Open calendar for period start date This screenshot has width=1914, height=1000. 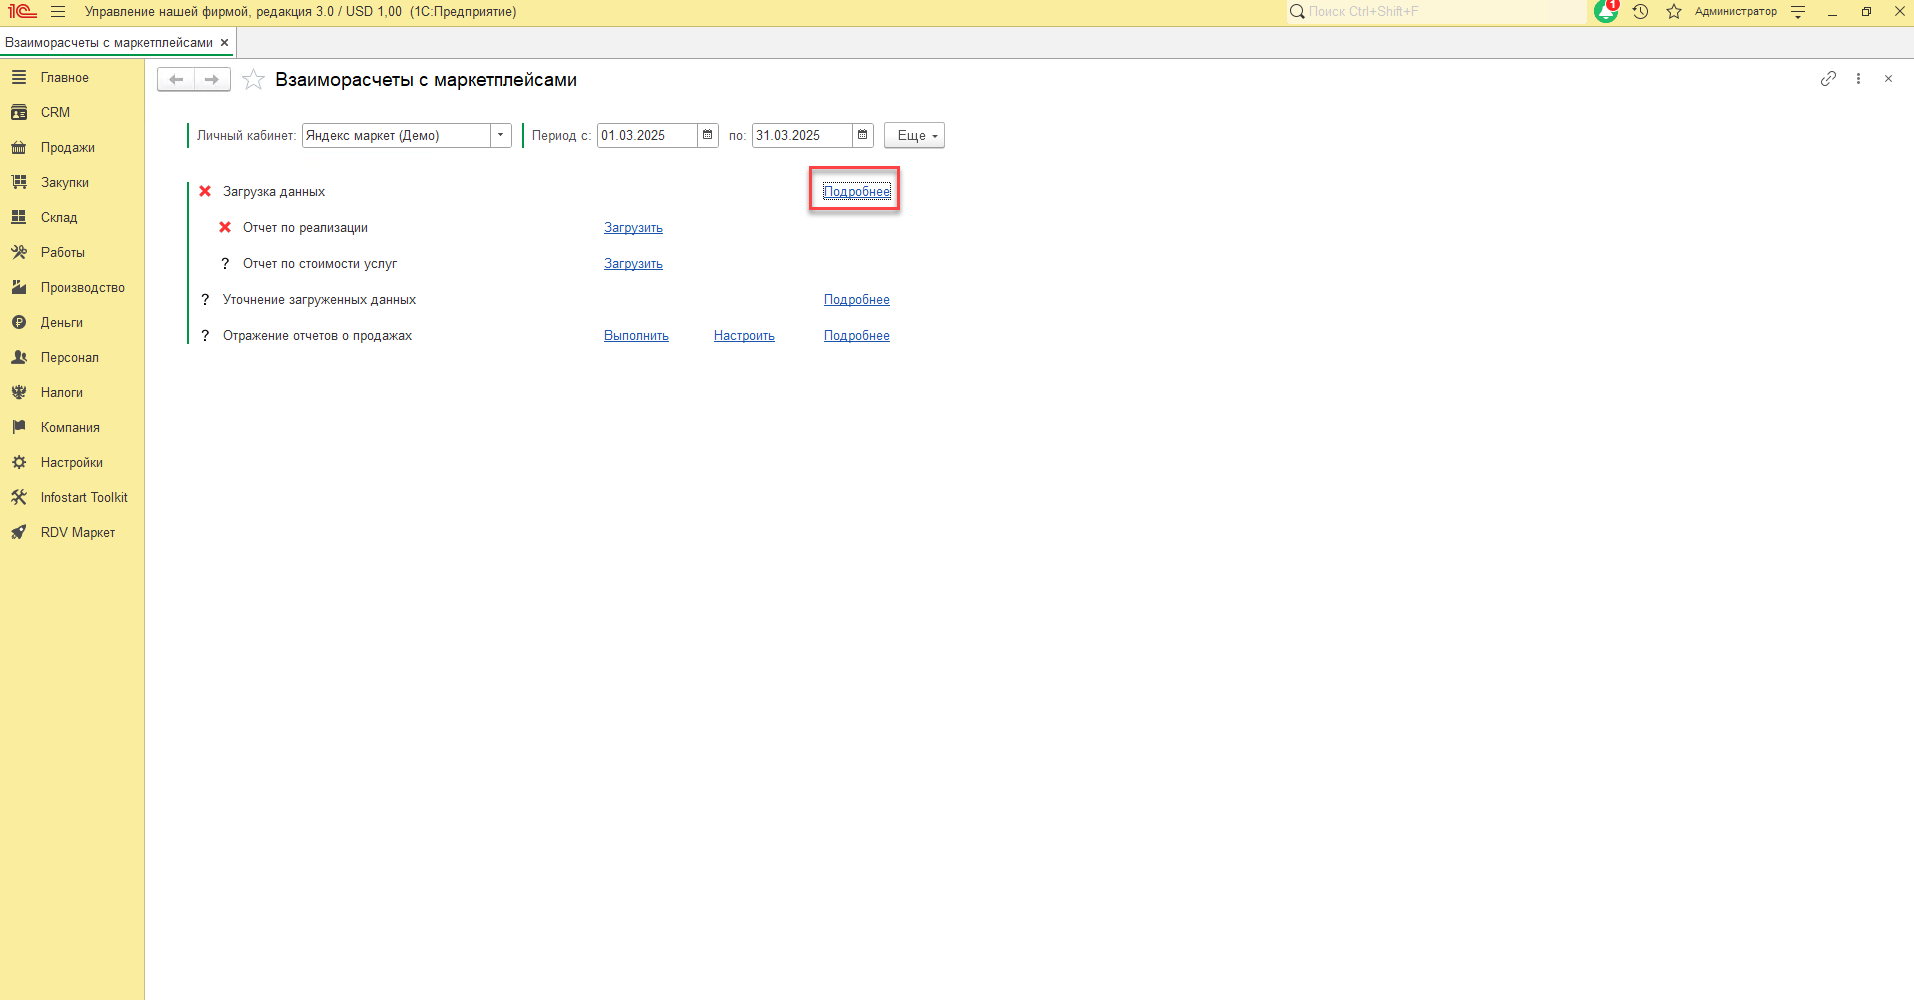708,136
